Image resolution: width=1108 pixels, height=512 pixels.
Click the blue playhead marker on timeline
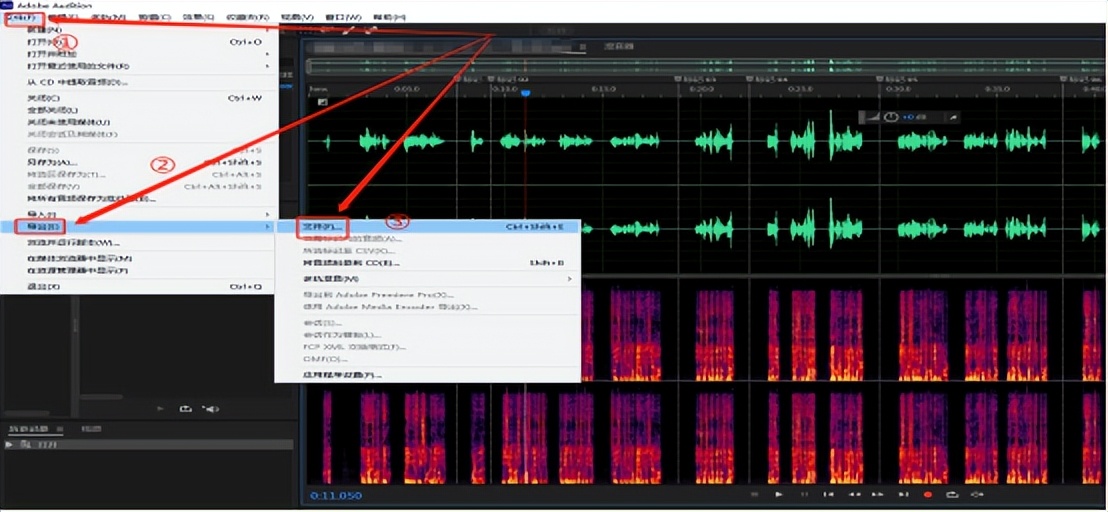(525, 93)
